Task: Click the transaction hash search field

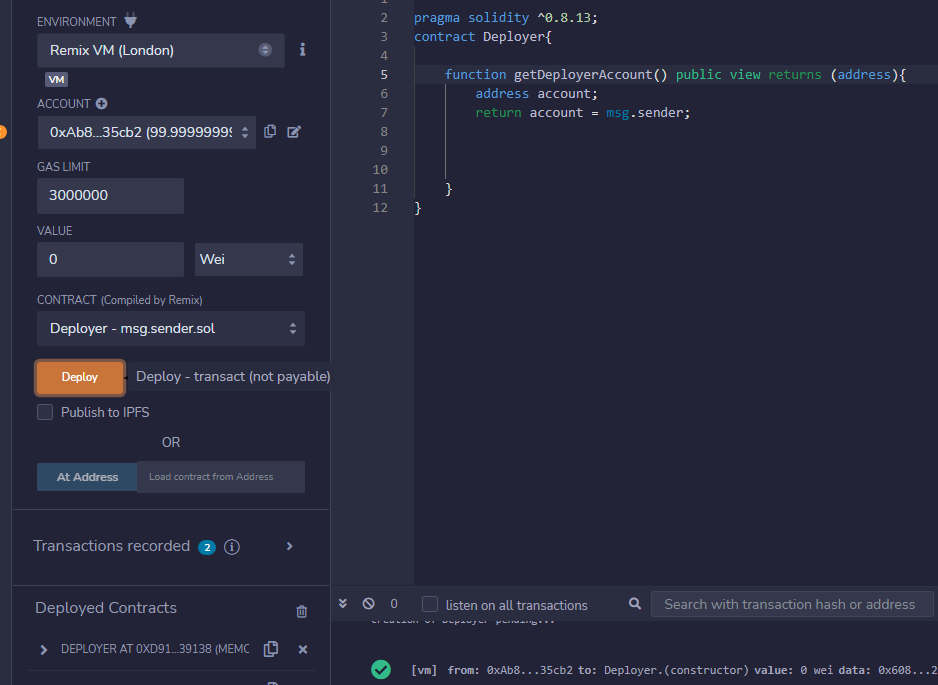Action: click(792, 604)
